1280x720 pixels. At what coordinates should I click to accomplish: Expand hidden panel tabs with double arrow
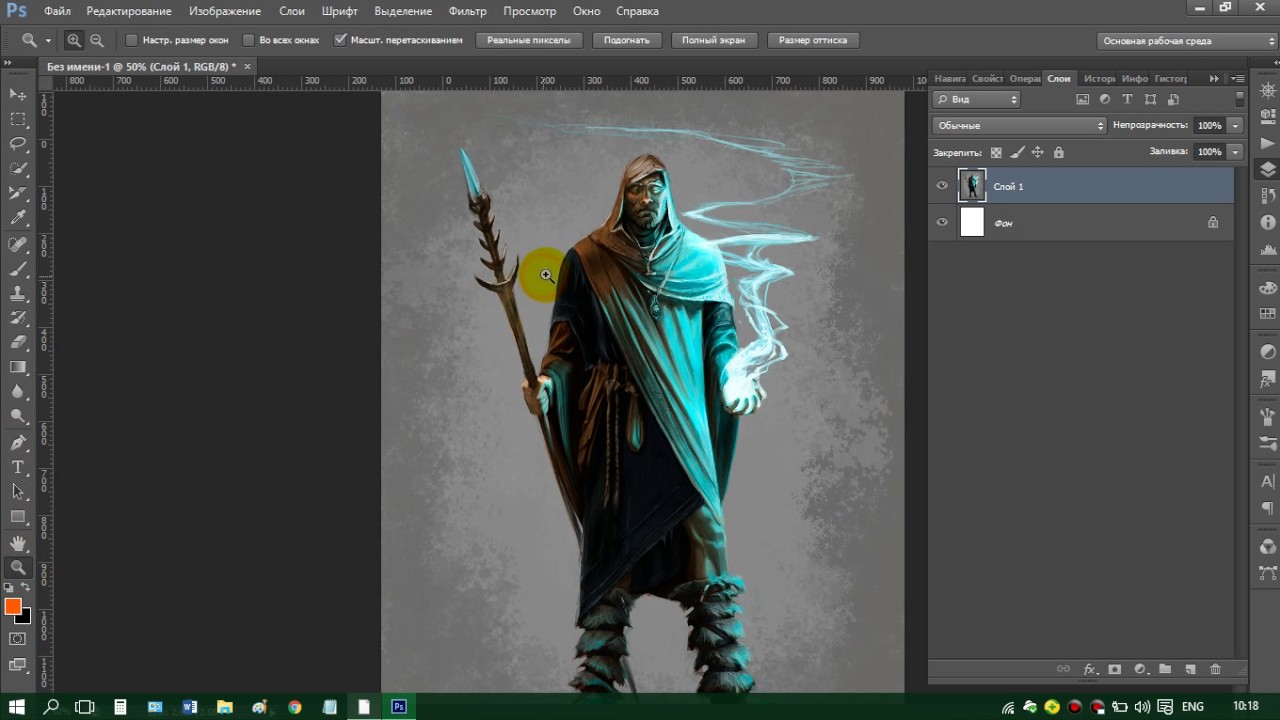click(x=1214, y=78)
